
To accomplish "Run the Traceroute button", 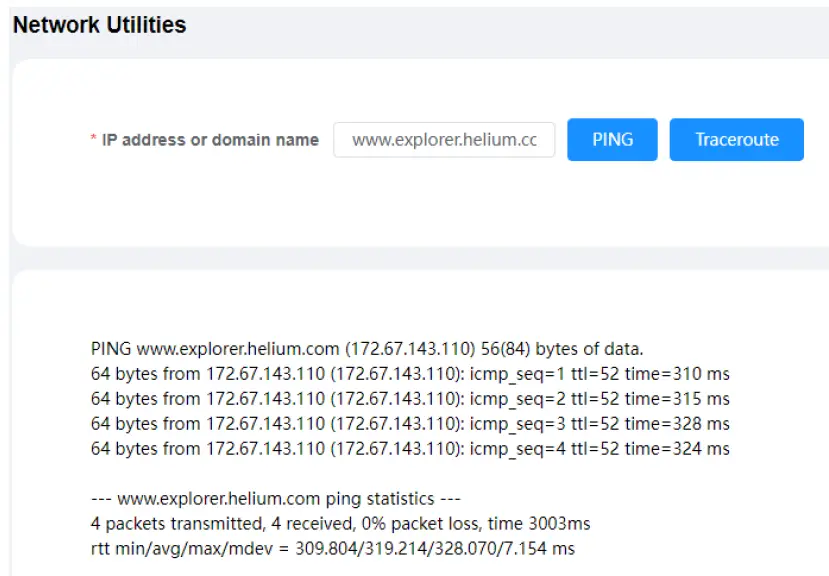I will click(737, 140).
